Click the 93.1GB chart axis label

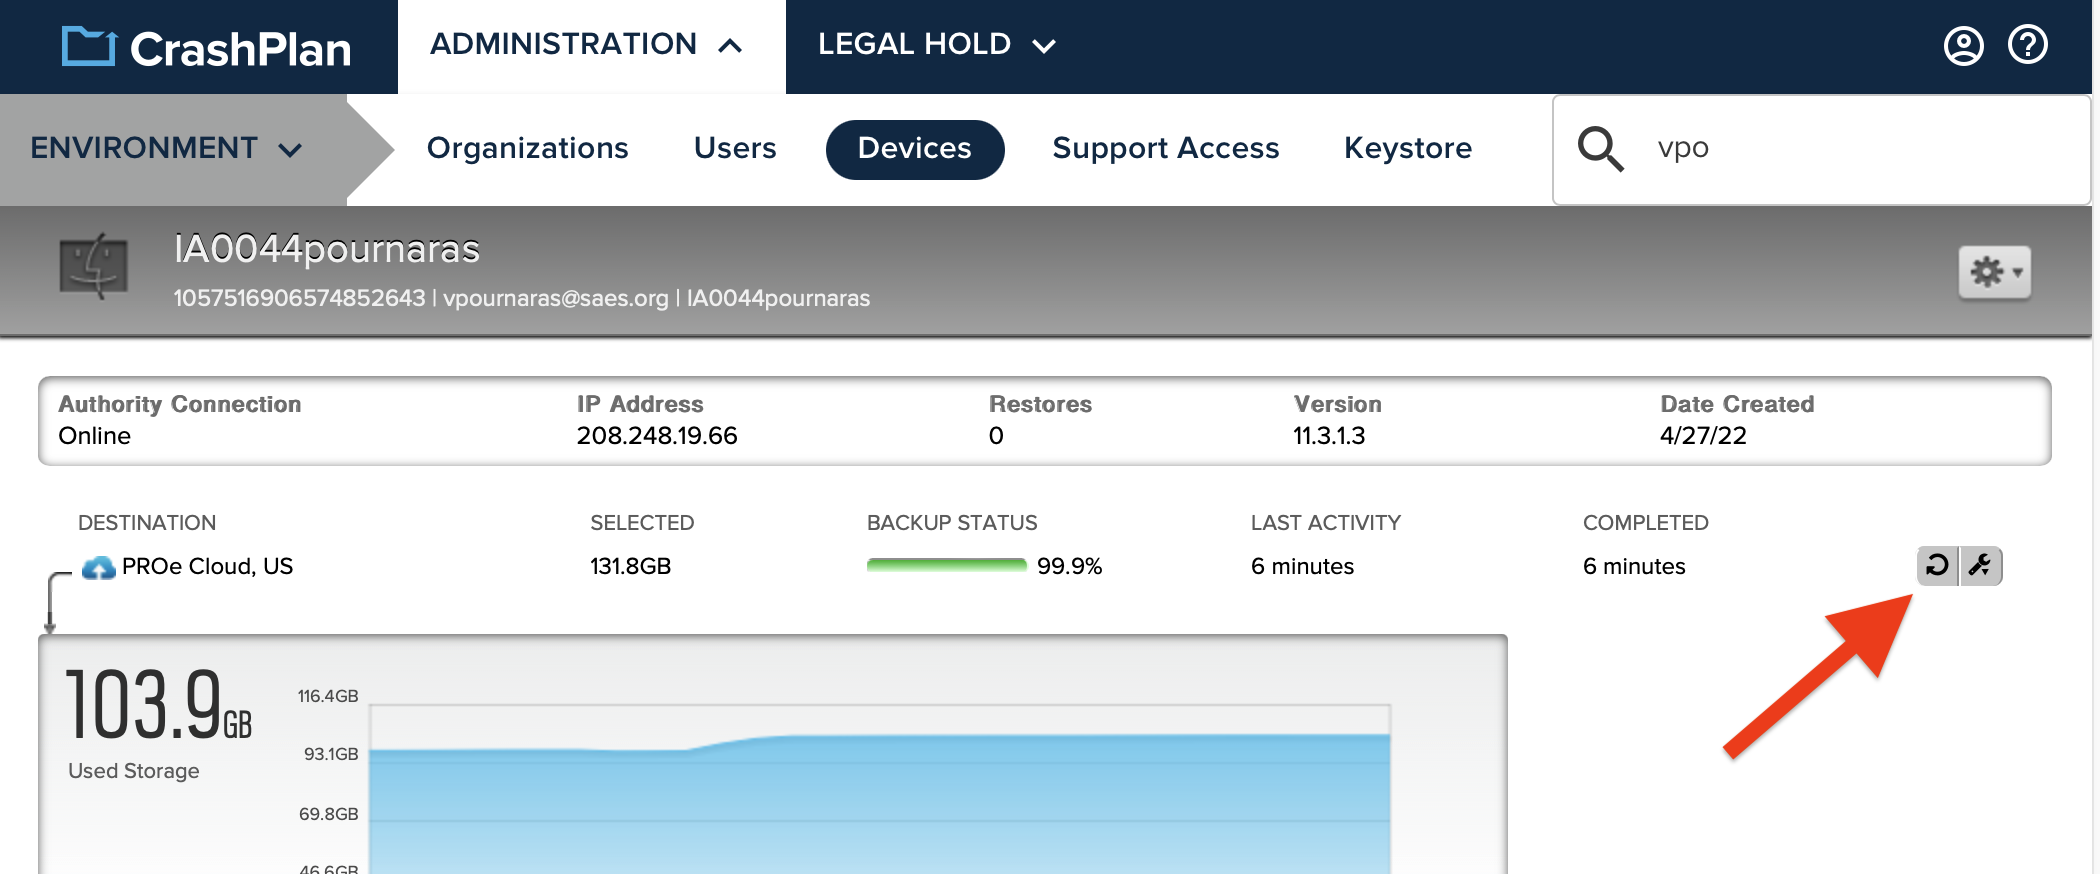331,754
